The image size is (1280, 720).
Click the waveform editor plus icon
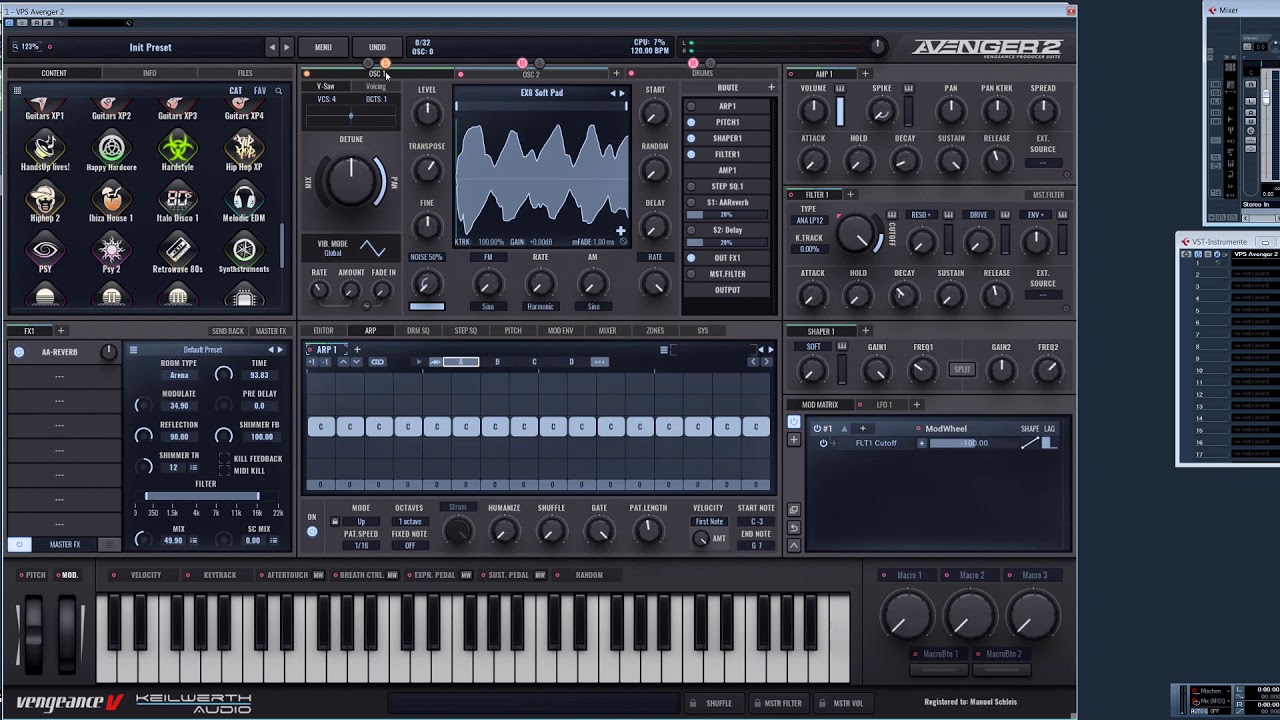[x=621, y=231]
